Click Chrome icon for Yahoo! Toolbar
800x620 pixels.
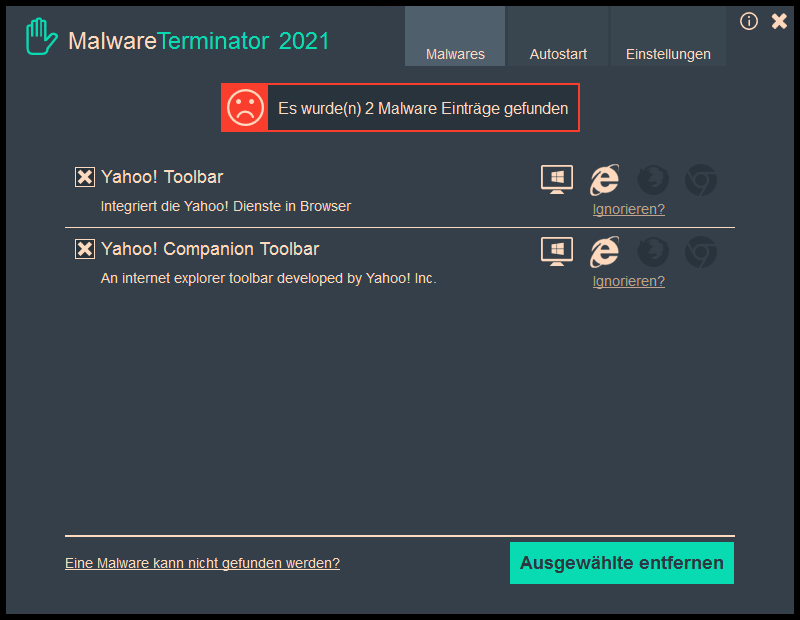coord(701,180)
